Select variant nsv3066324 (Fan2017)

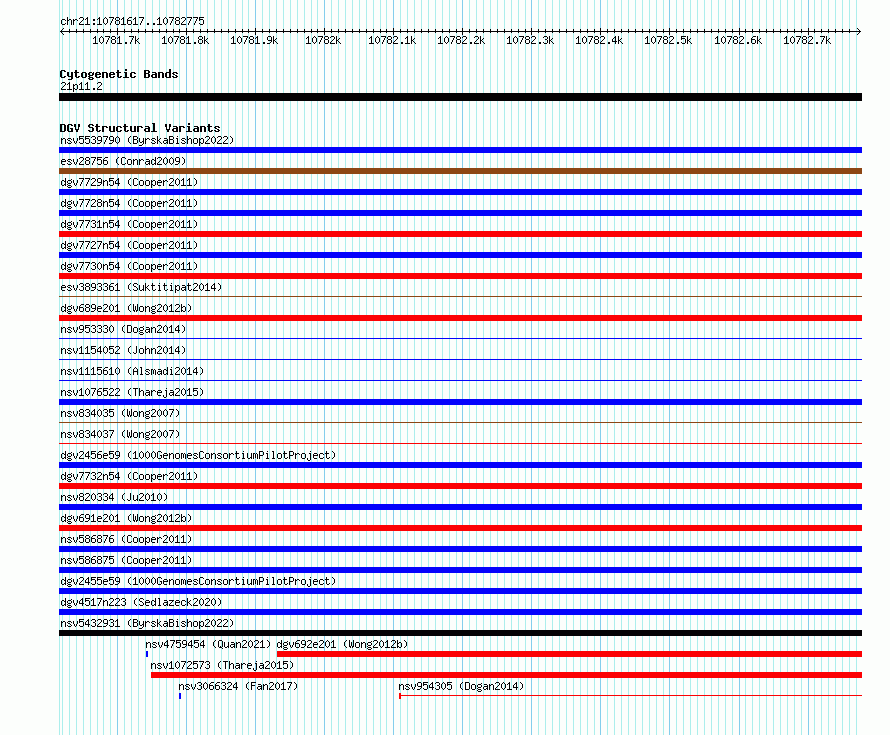238,686
